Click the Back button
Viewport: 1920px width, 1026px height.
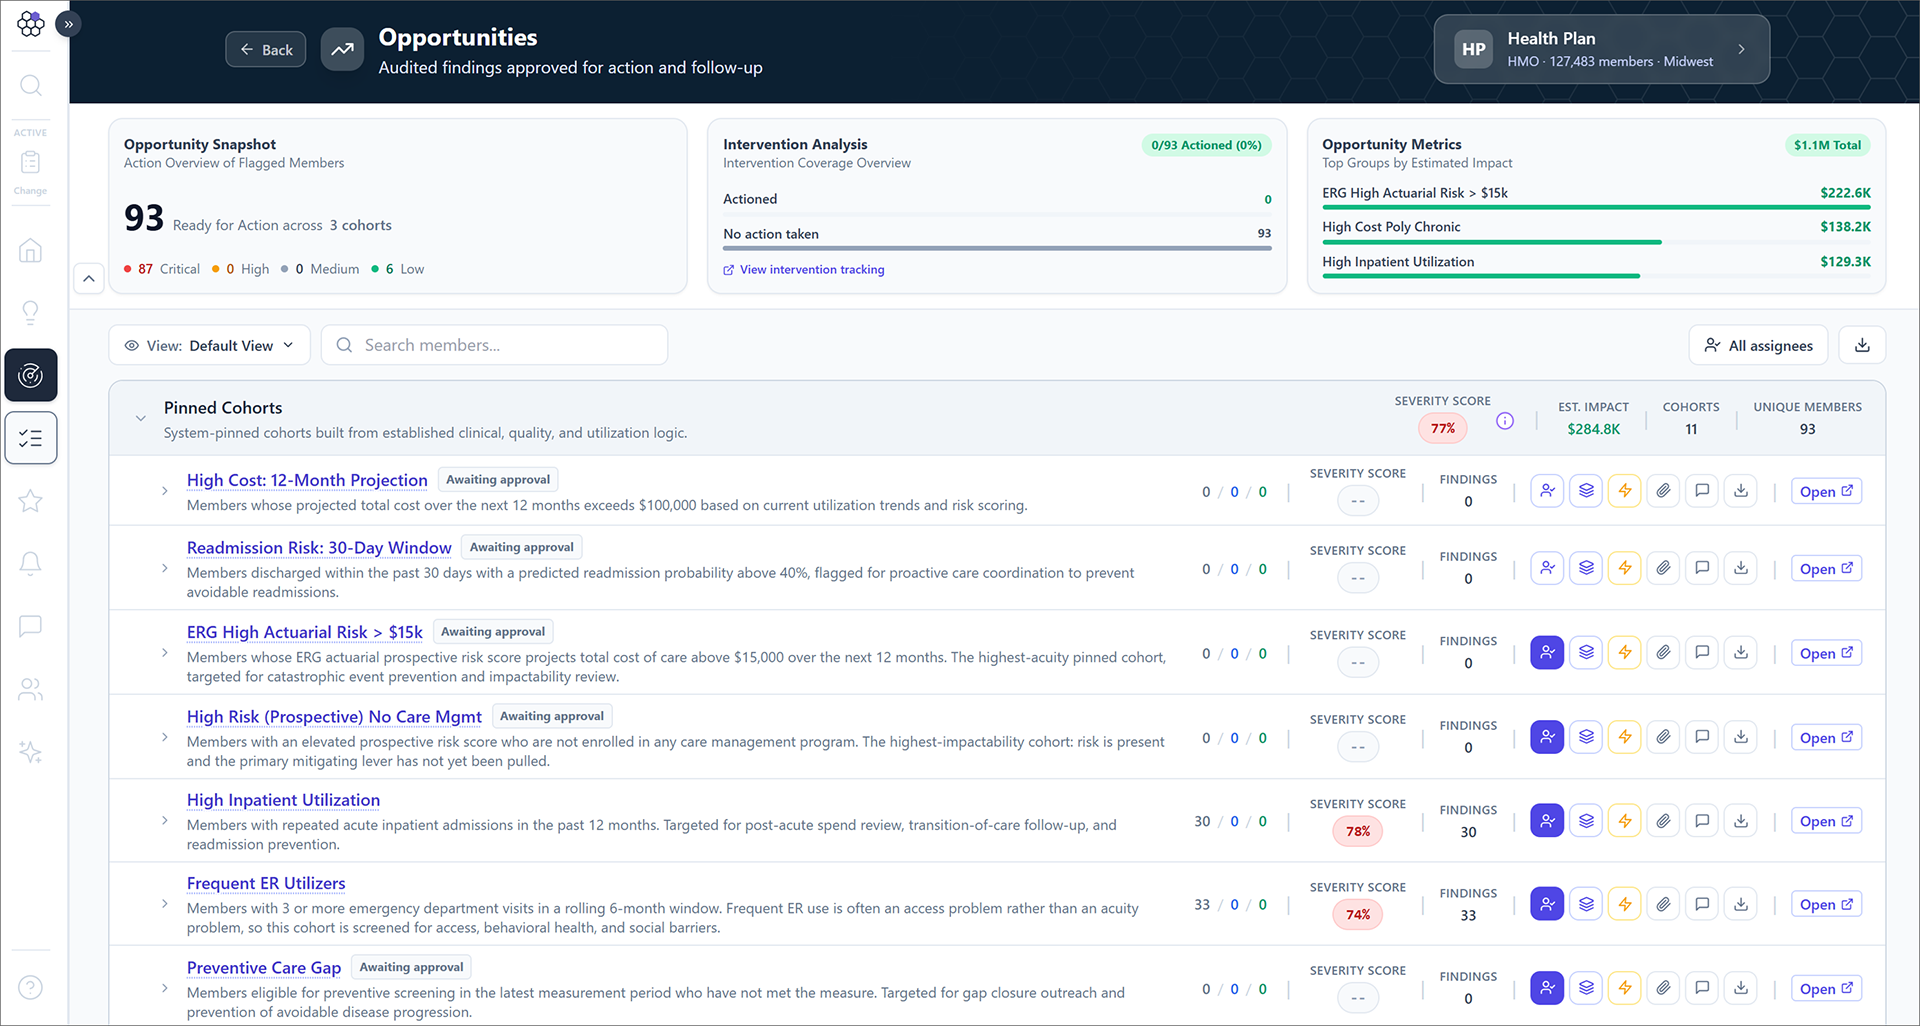(x=266, y=49)
